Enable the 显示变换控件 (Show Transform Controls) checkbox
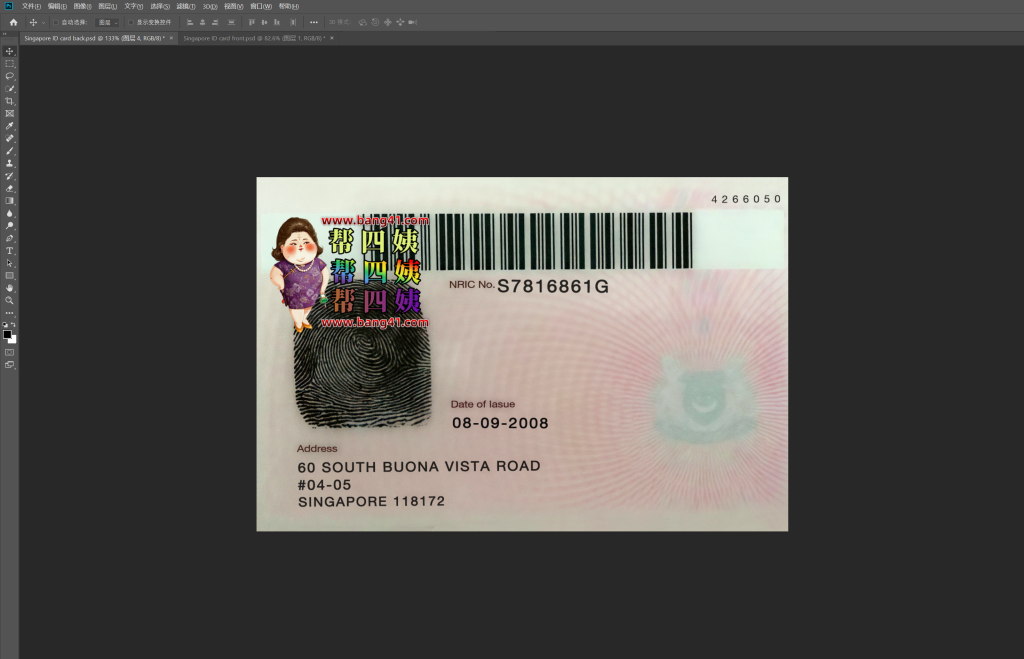The width and height of the screenshot is (1024, 659). coord(130,21)
